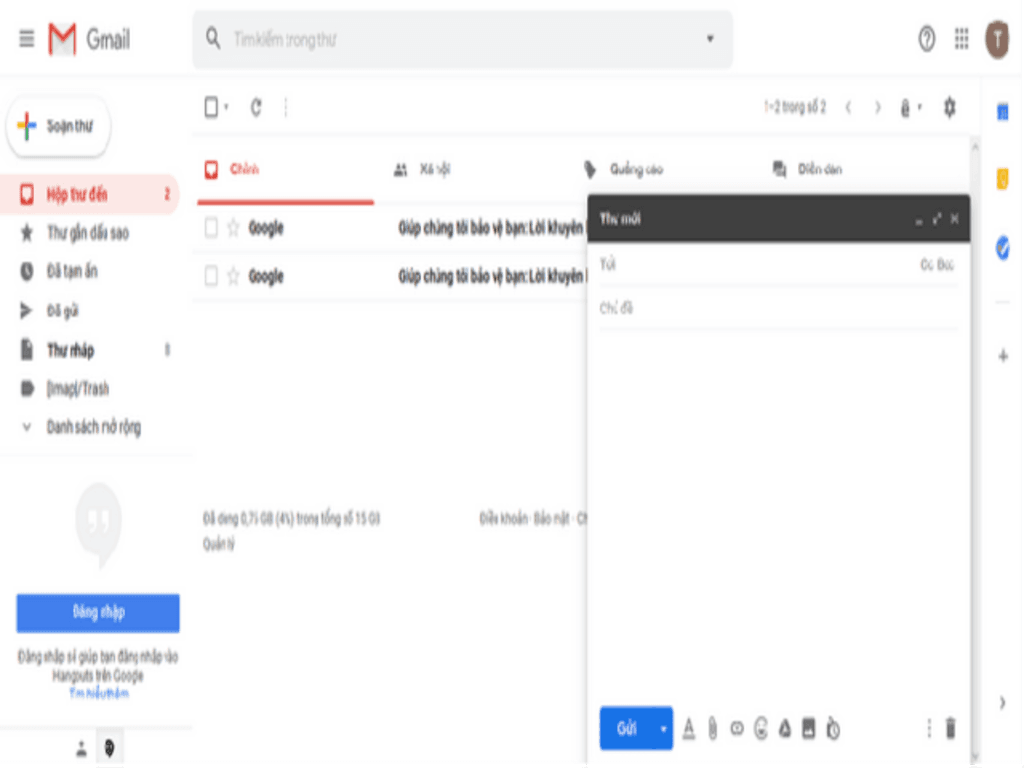The width and height of the screenshot is (1024, 768).
Task: Insert a file from Google Drive
Action: (785, 728)
